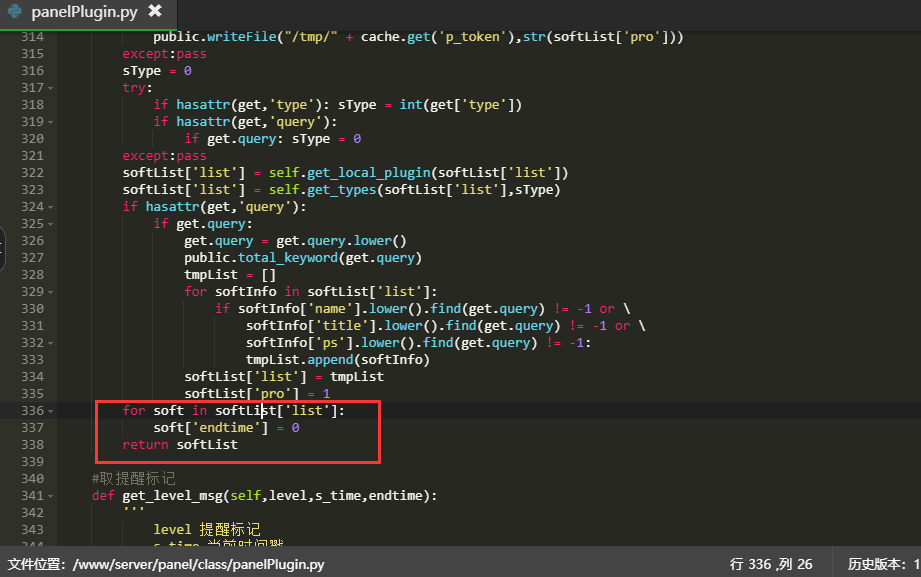This screenshot has width=921, height=577.
Task: Place cursor on the return softList line
Action: click(180, 445)
